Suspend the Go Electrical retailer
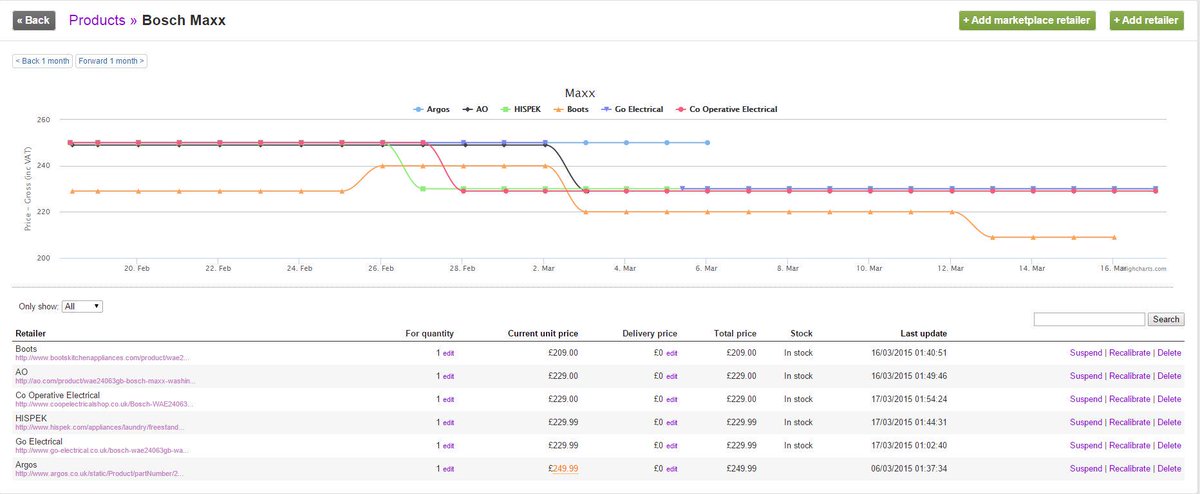 [1086, 445]
